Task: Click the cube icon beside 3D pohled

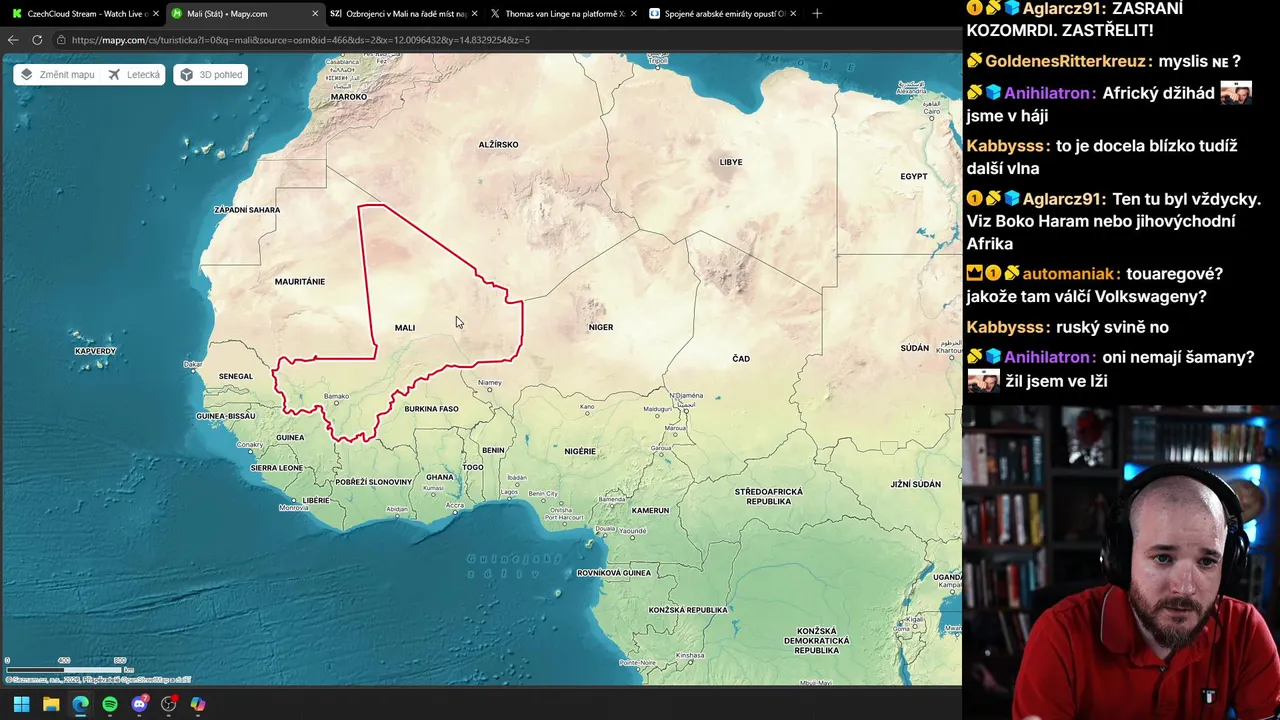Action: (x=186, y=75)
